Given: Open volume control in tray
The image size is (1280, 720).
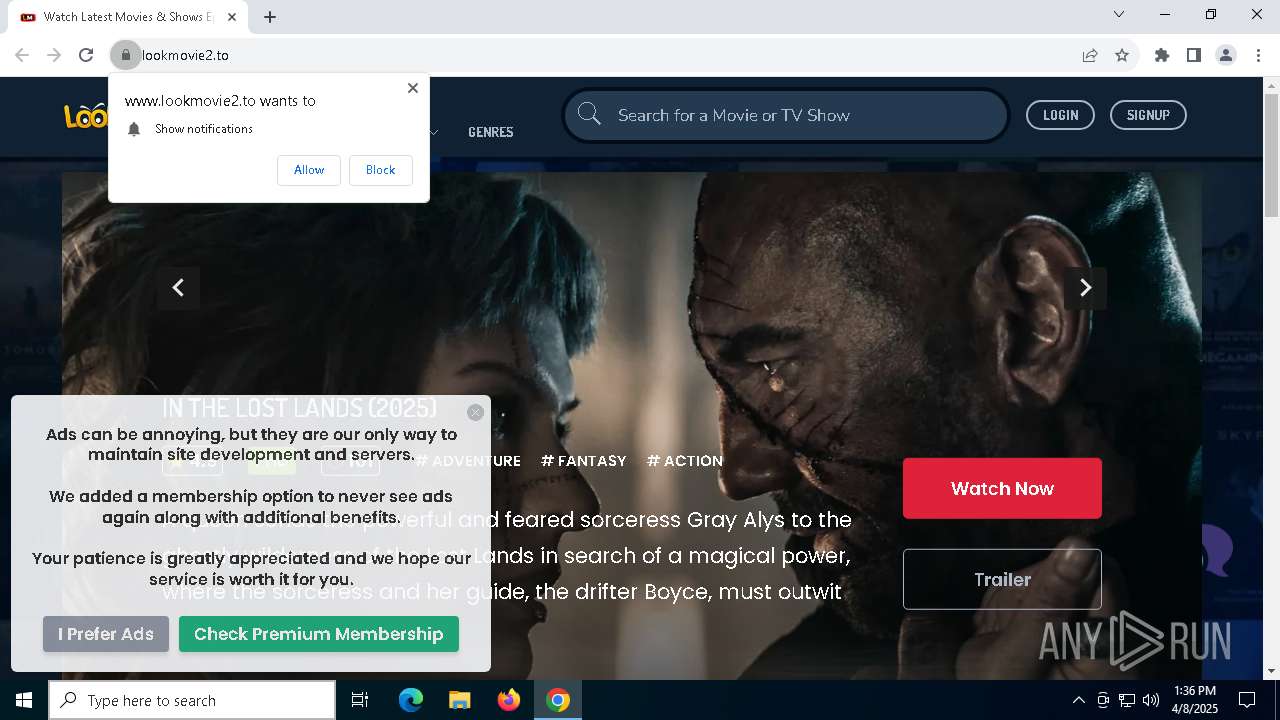Looking at the screenshot, I should click(1151, 700).
